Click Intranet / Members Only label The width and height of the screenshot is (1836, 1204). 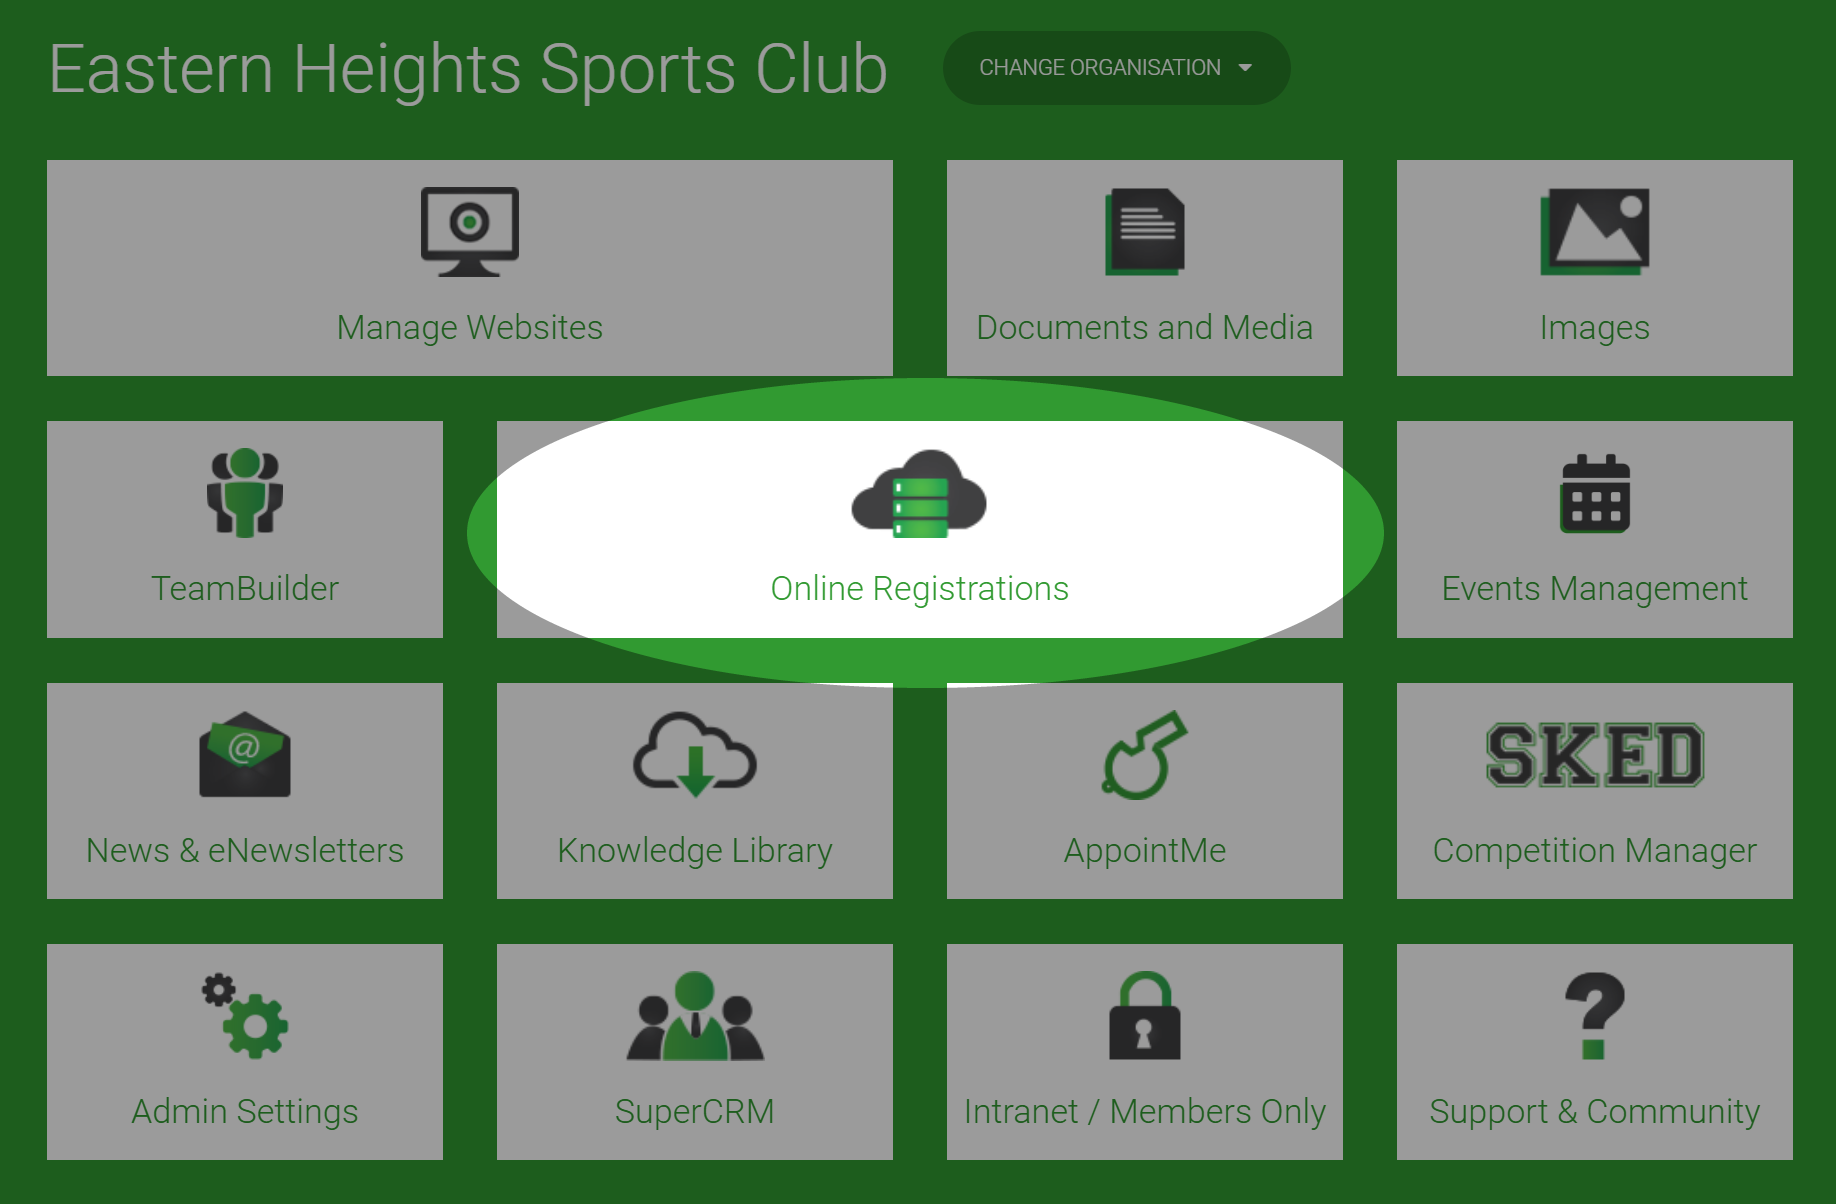[x=1145, y=1113]
